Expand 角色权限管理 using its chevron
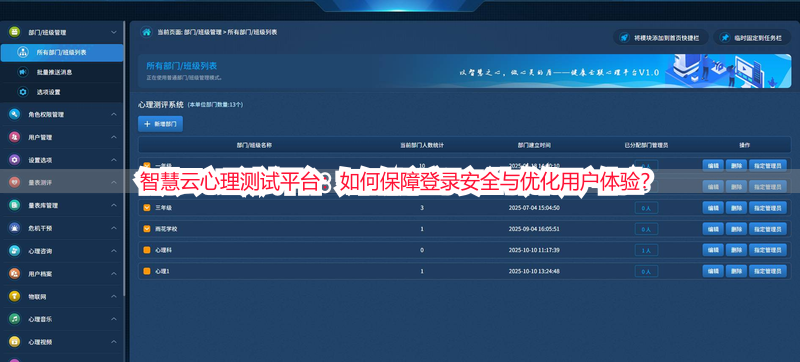This screenshot has width=800, height=362. (114, 115)
